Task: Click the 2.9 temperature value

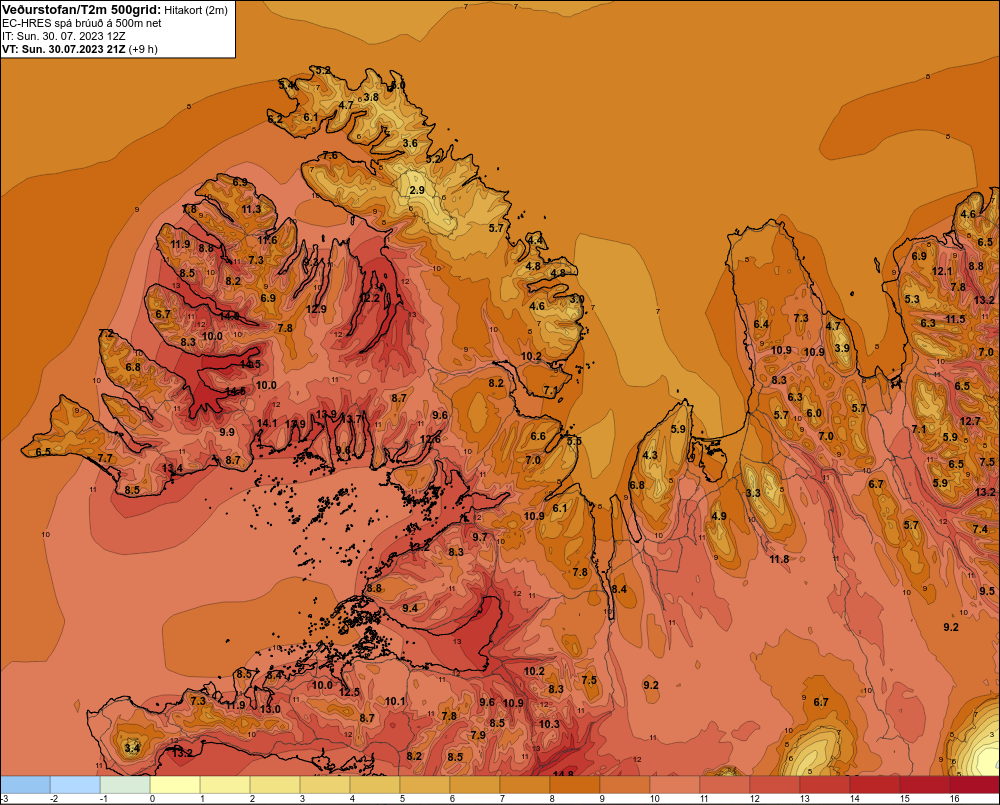Action: point(417,190)
